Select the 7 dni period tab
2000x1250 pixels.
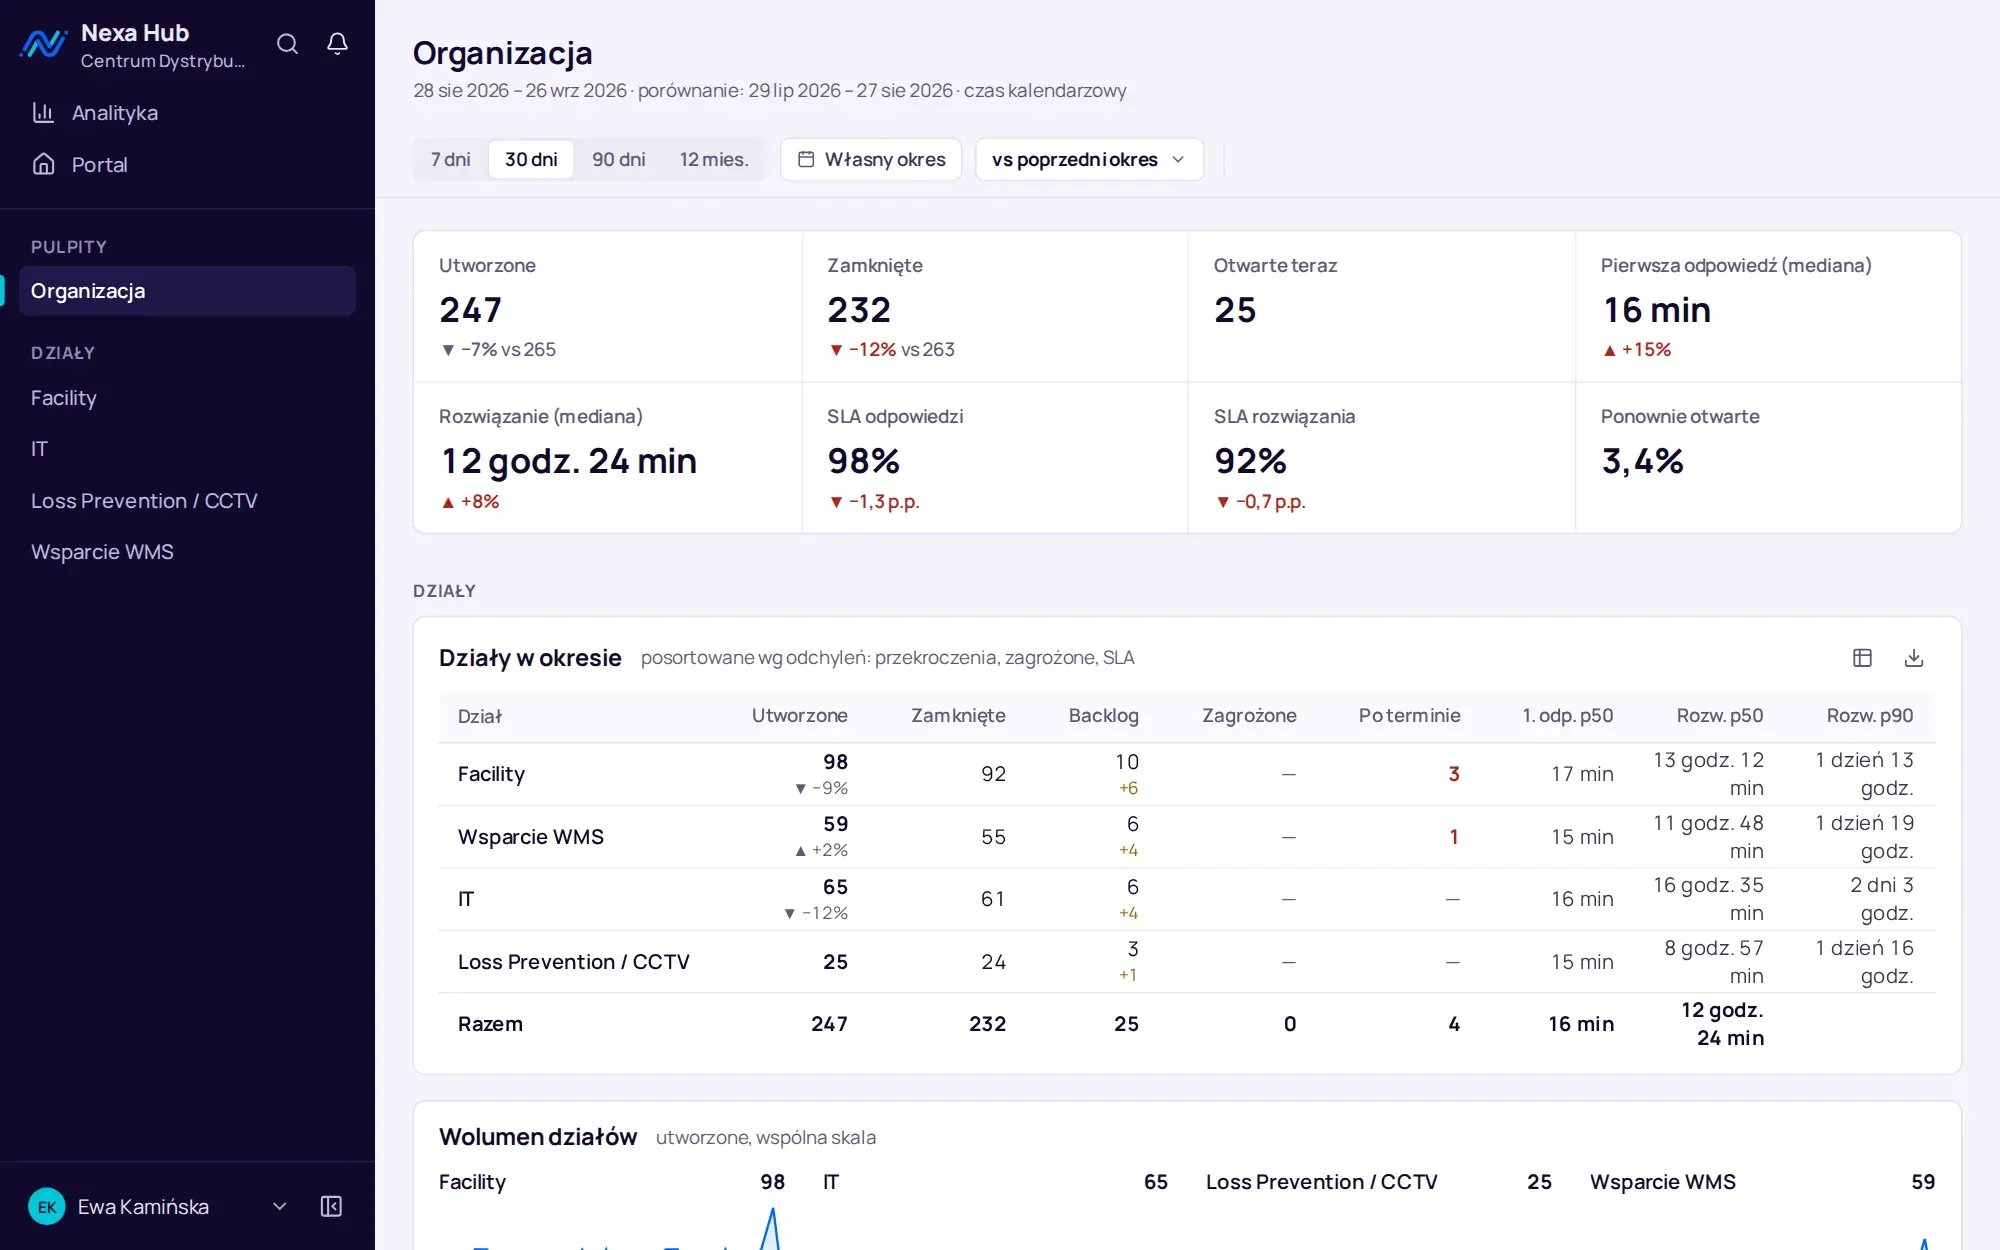click(x=450, y=159)
